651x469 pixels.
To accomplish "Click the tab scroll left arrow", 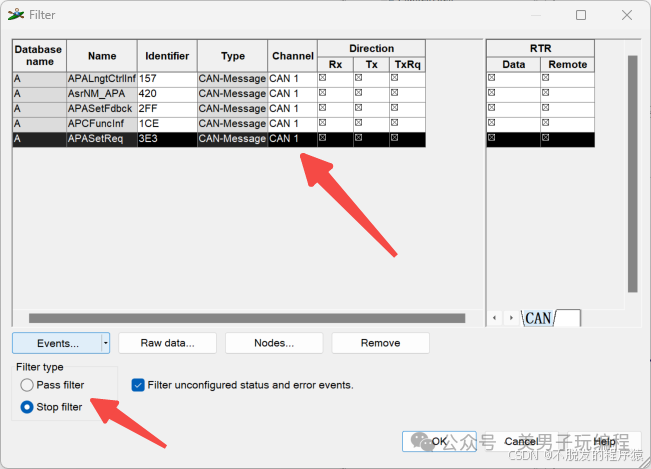I will click(494, 318).
